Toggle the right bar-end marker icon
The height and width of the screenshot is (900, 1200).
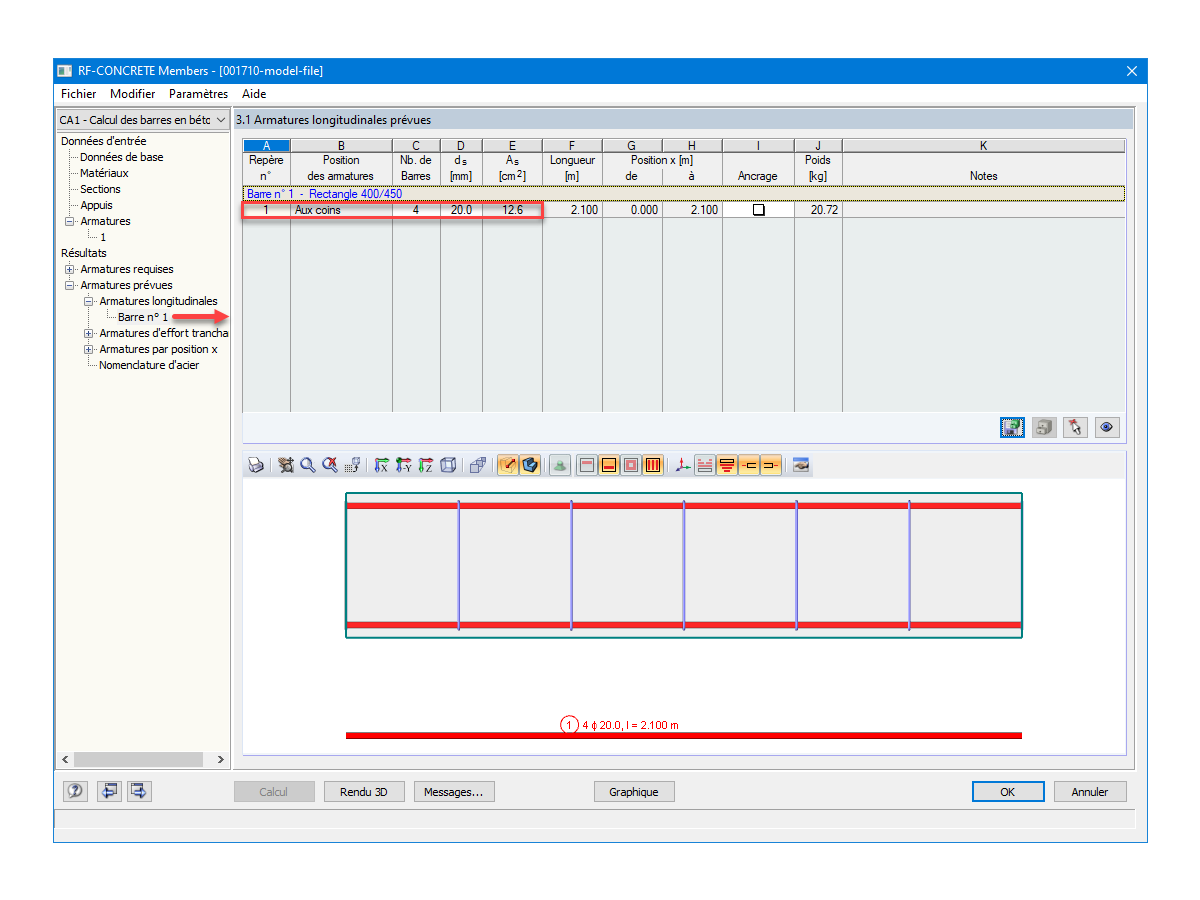771,465
